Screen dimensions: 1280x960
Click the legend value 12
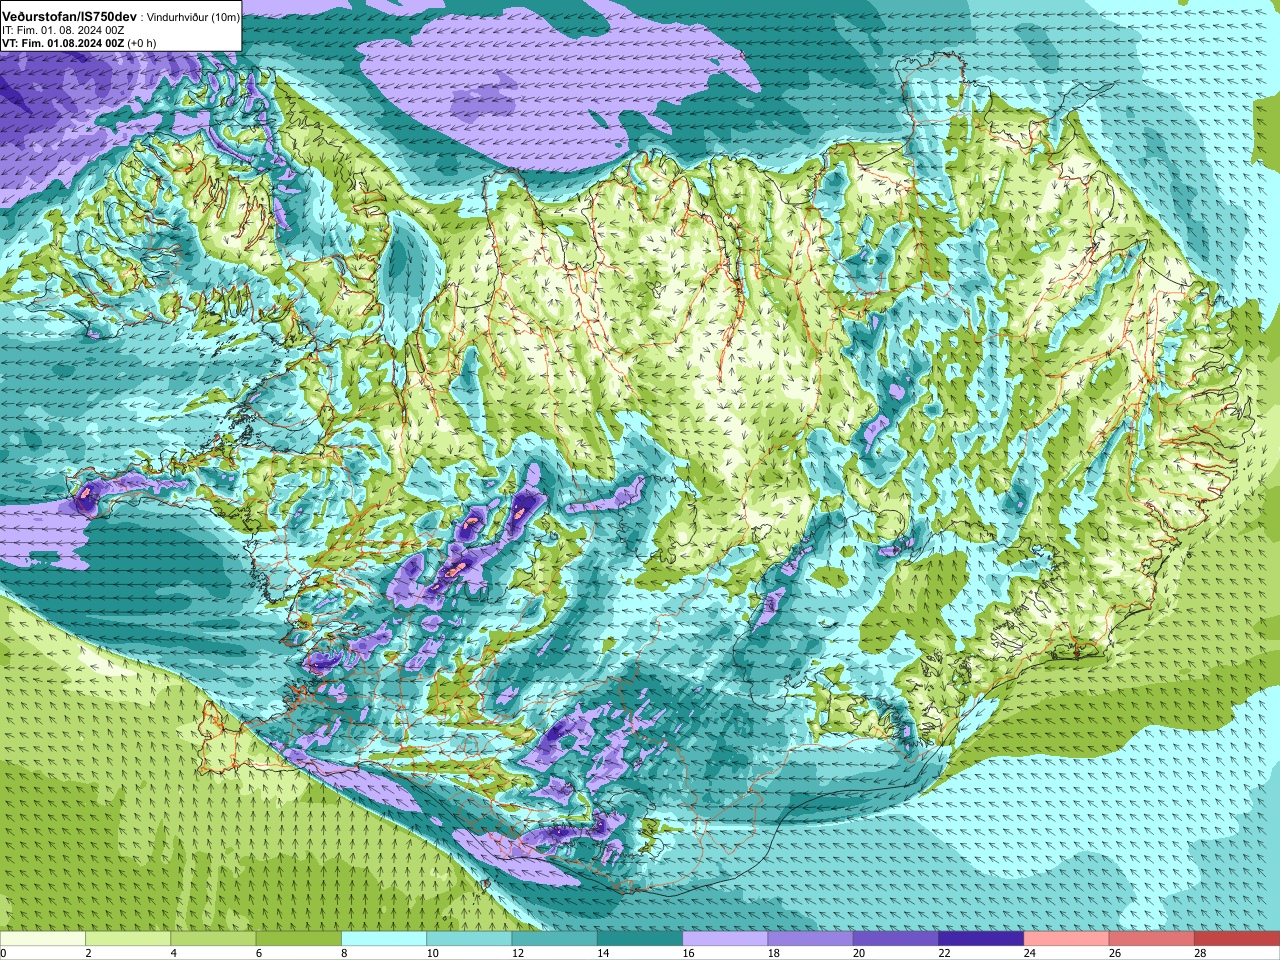517,953
